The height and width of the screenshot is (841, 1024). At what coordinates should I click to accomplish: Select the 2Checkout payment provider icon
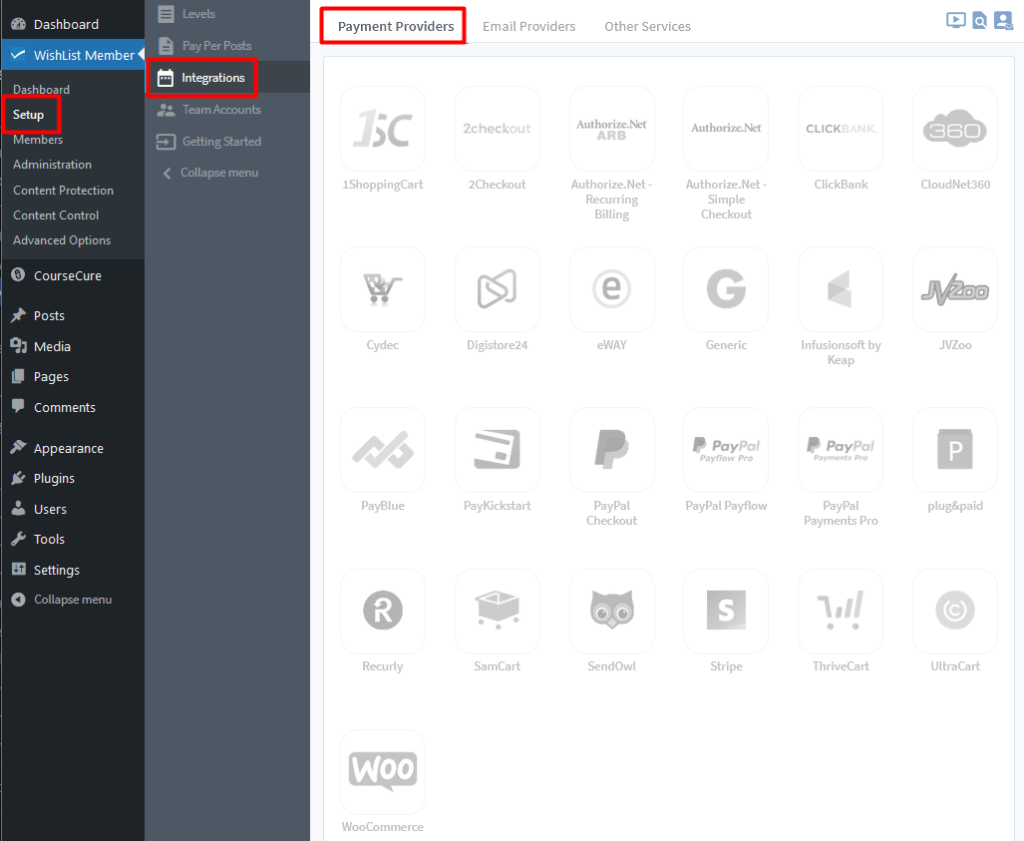tap(497, 129)
